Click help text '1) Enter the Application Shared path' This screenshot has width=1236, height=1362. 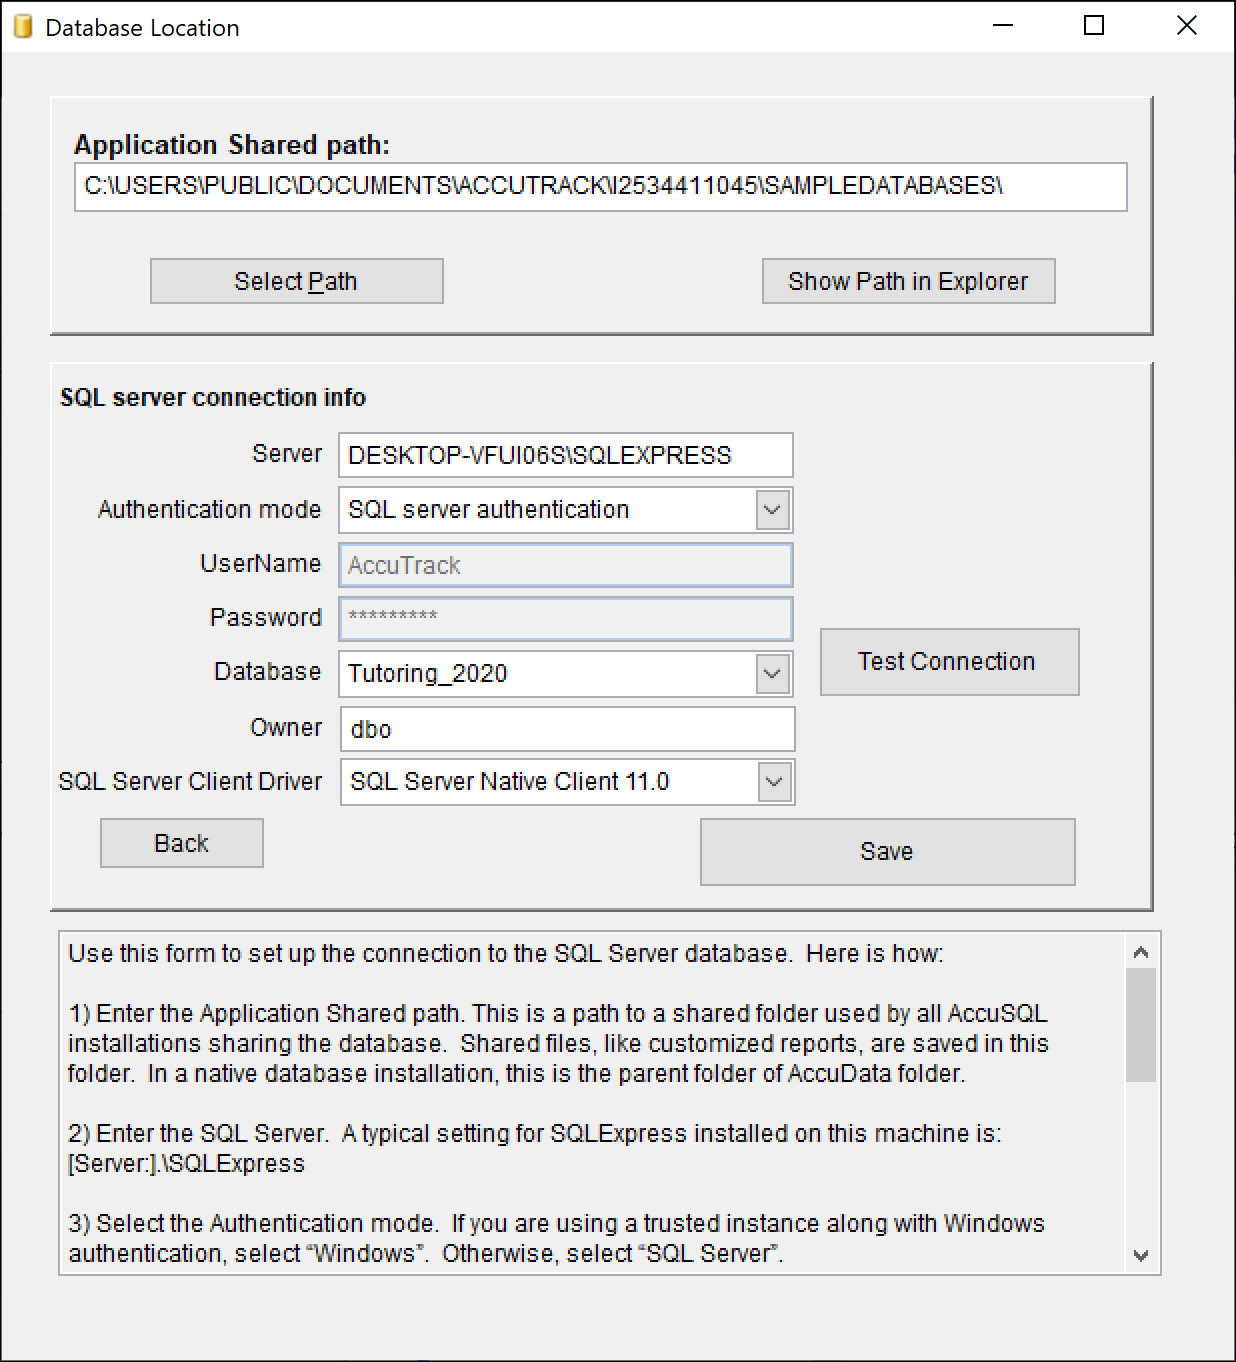pyautogui.click(x=267, y=1013)
